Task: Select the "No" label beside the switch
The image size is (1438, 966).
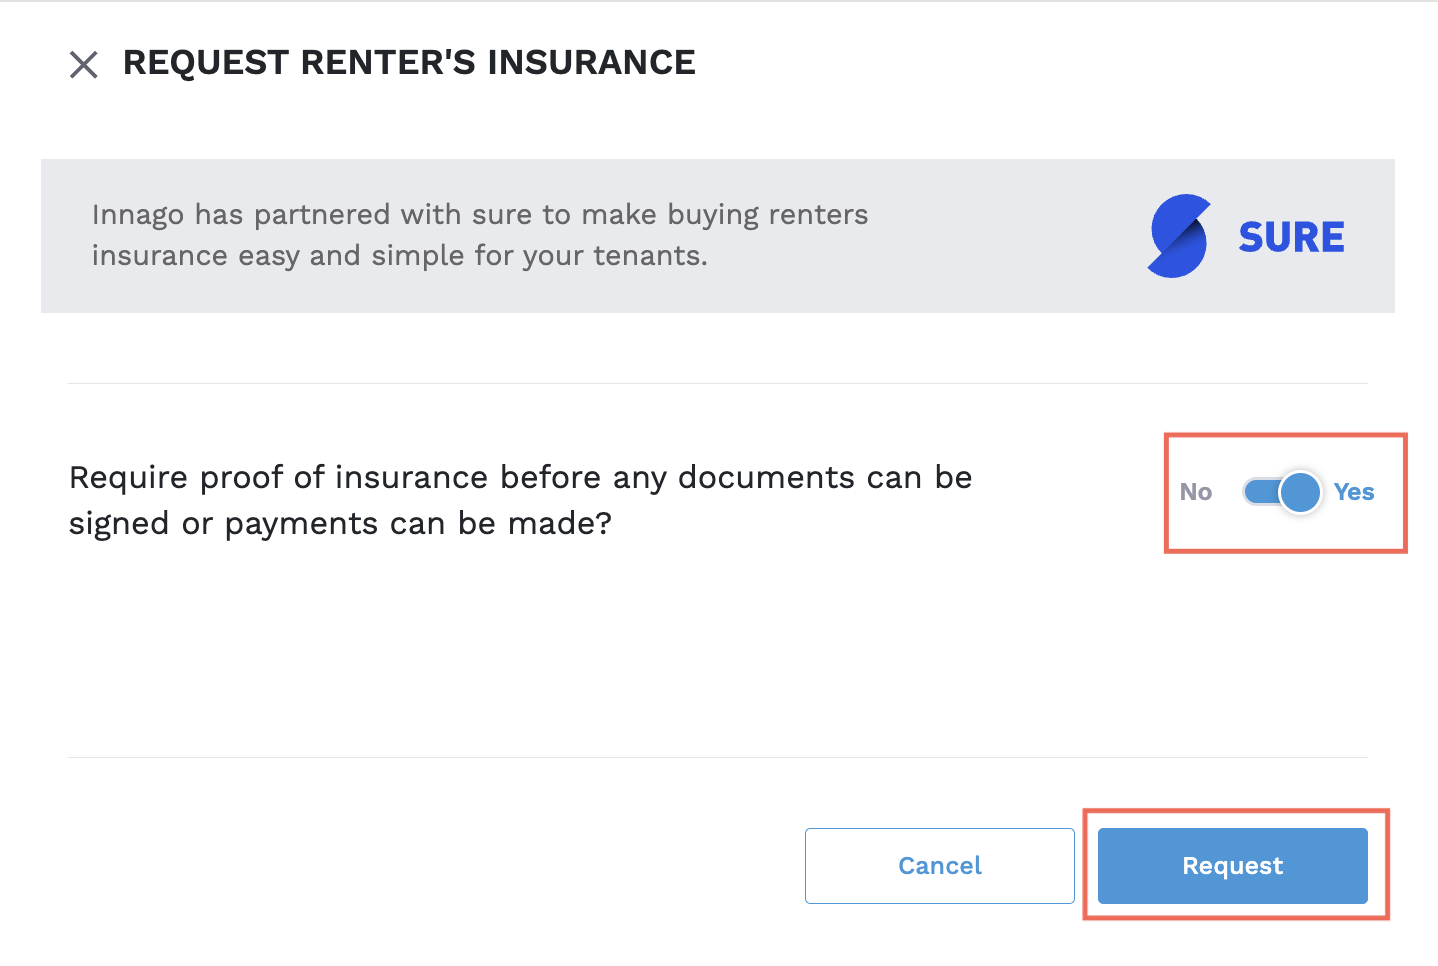Action: 1195,492
